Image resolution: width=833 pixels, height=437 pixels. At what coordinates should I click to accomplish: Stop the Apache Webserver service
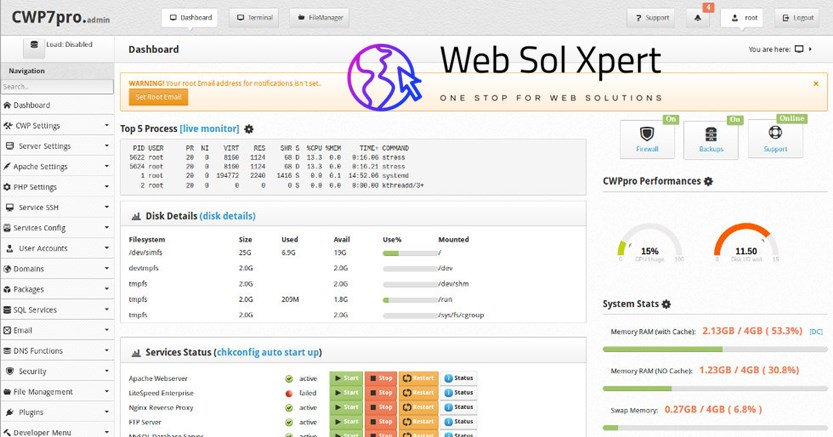click(380, 378)
